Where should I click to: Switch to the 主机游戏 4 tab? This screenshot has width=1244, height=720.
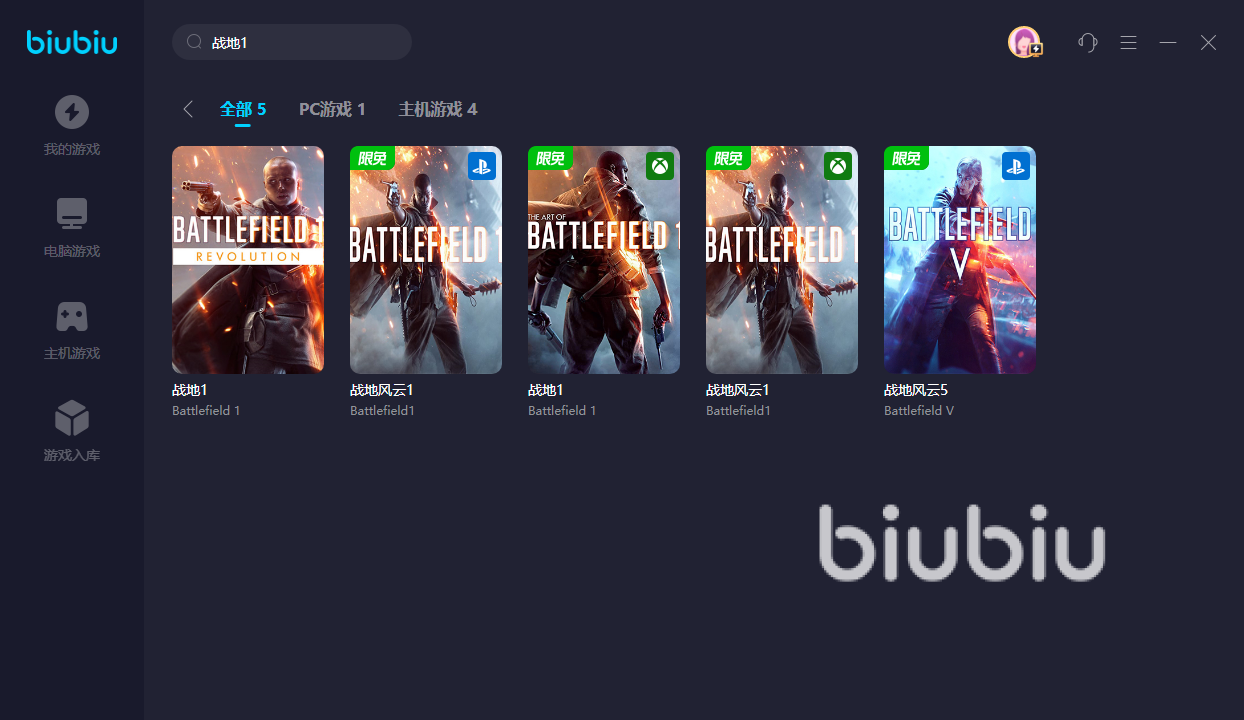(x=438, y=109)
